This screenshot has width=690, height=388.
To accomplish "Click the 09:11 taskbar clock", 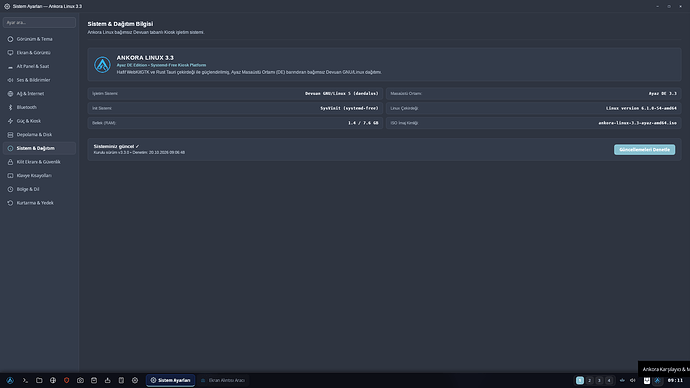I will click(x=675, y=381).
